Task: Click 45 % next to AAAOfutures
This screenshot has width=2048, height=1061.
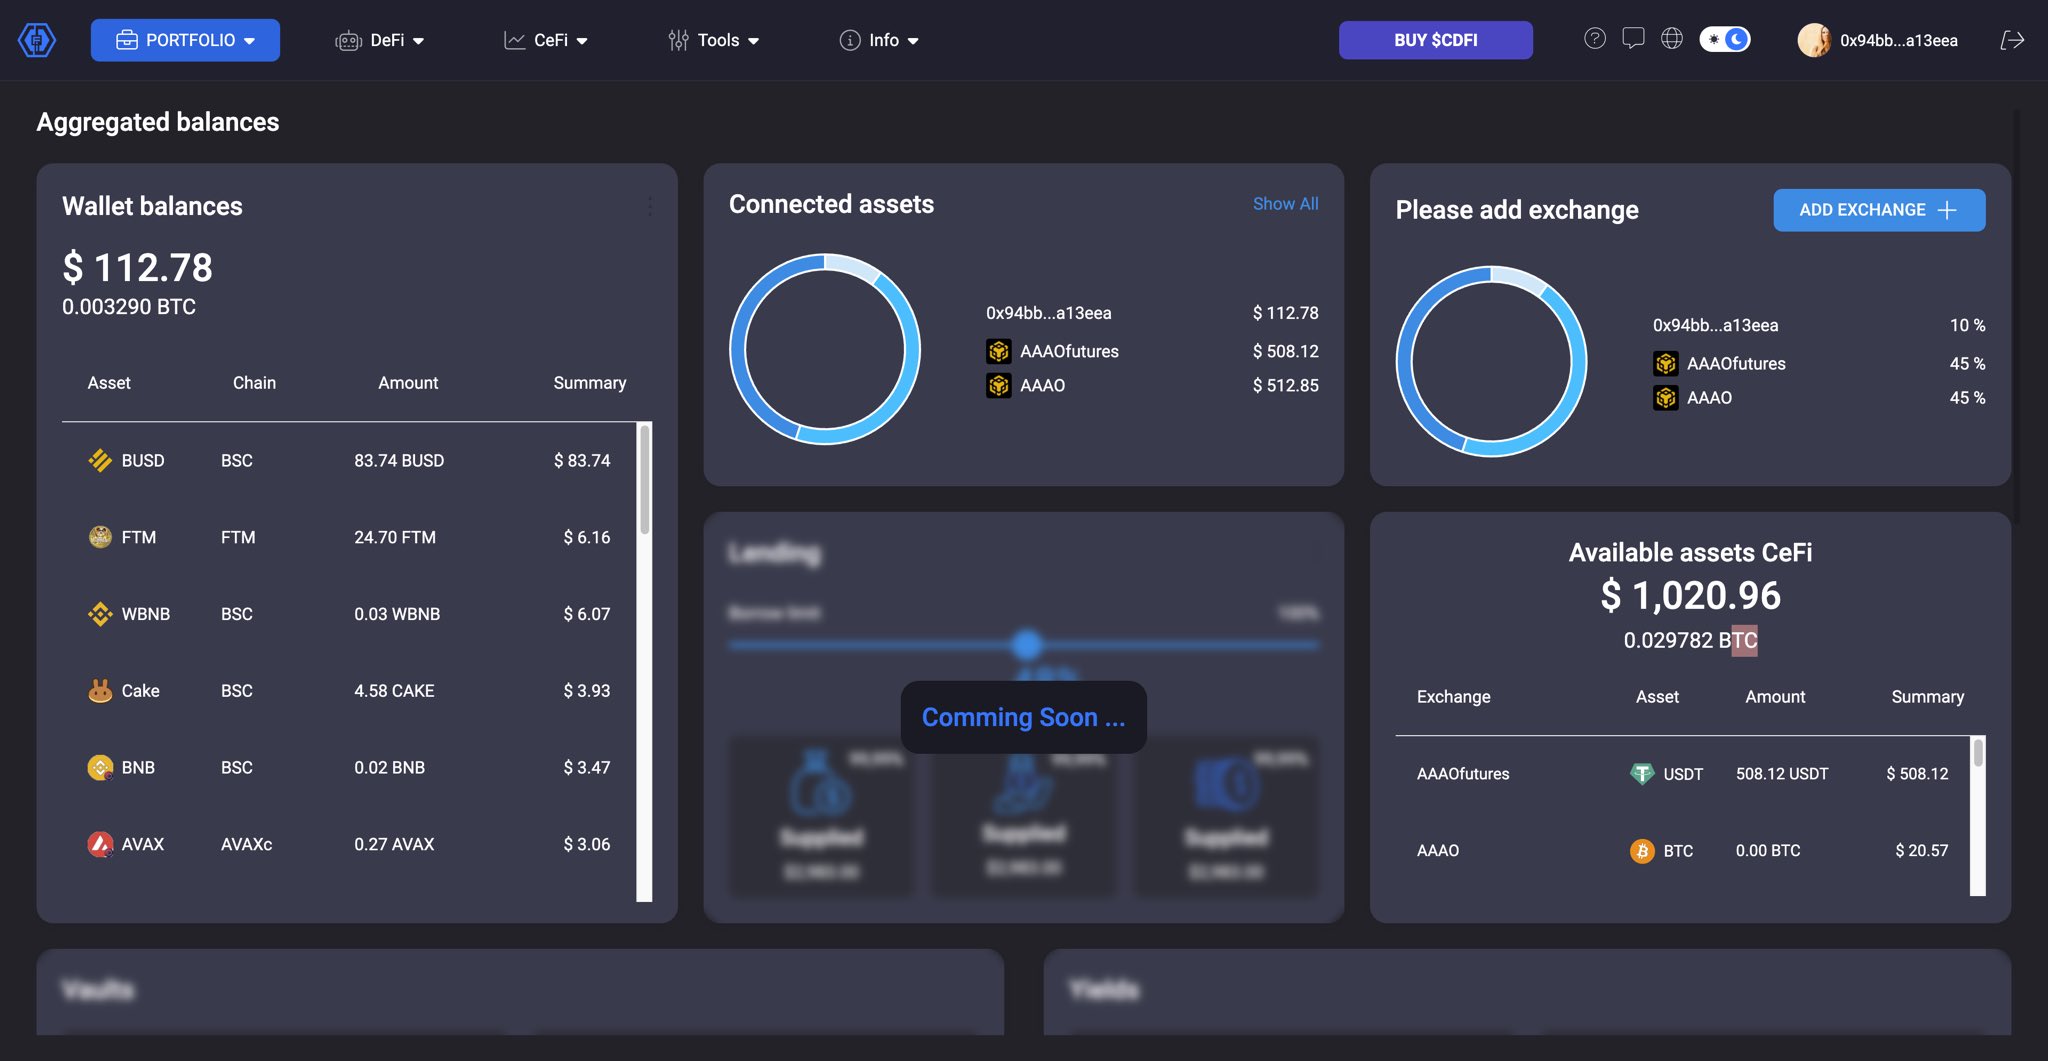Action: [1967, 364]
